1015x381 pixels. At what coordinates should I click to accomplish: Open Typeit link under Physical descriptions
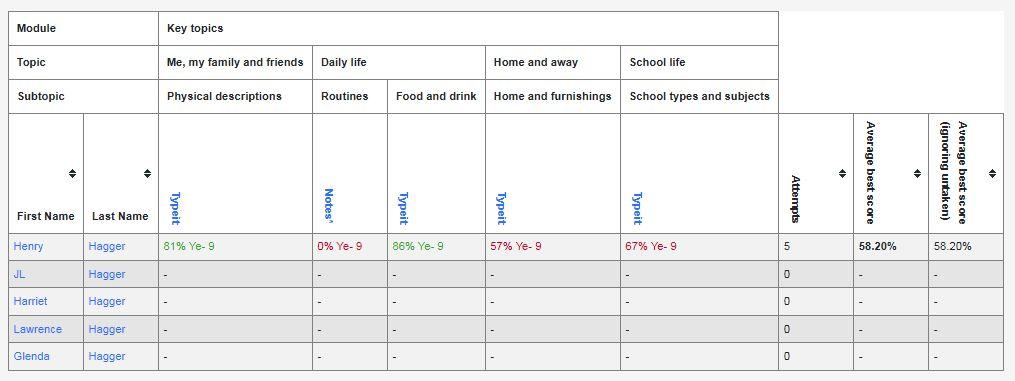pos(175,208)
